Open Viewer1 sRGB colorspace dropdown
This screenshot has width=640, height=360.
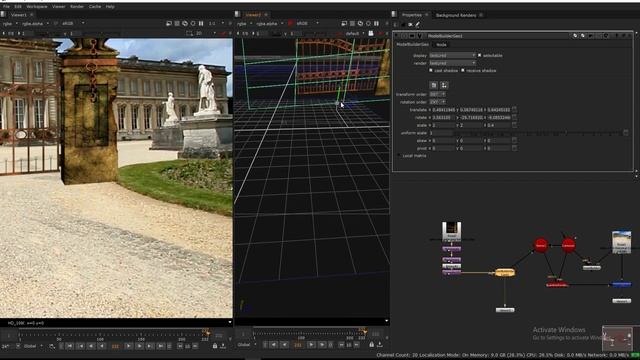[73, 24]
